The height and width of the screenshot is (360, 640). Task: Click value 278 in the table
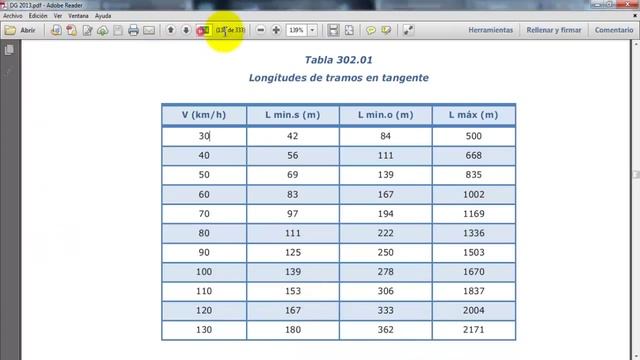point(386,272)
